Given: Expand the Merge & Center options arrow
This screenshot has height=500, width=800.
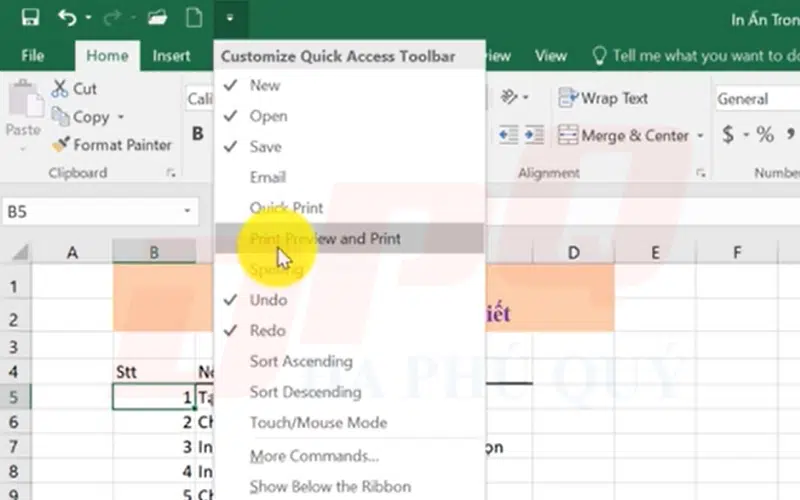Looking at the screenshot, I should tap(701, 135).
